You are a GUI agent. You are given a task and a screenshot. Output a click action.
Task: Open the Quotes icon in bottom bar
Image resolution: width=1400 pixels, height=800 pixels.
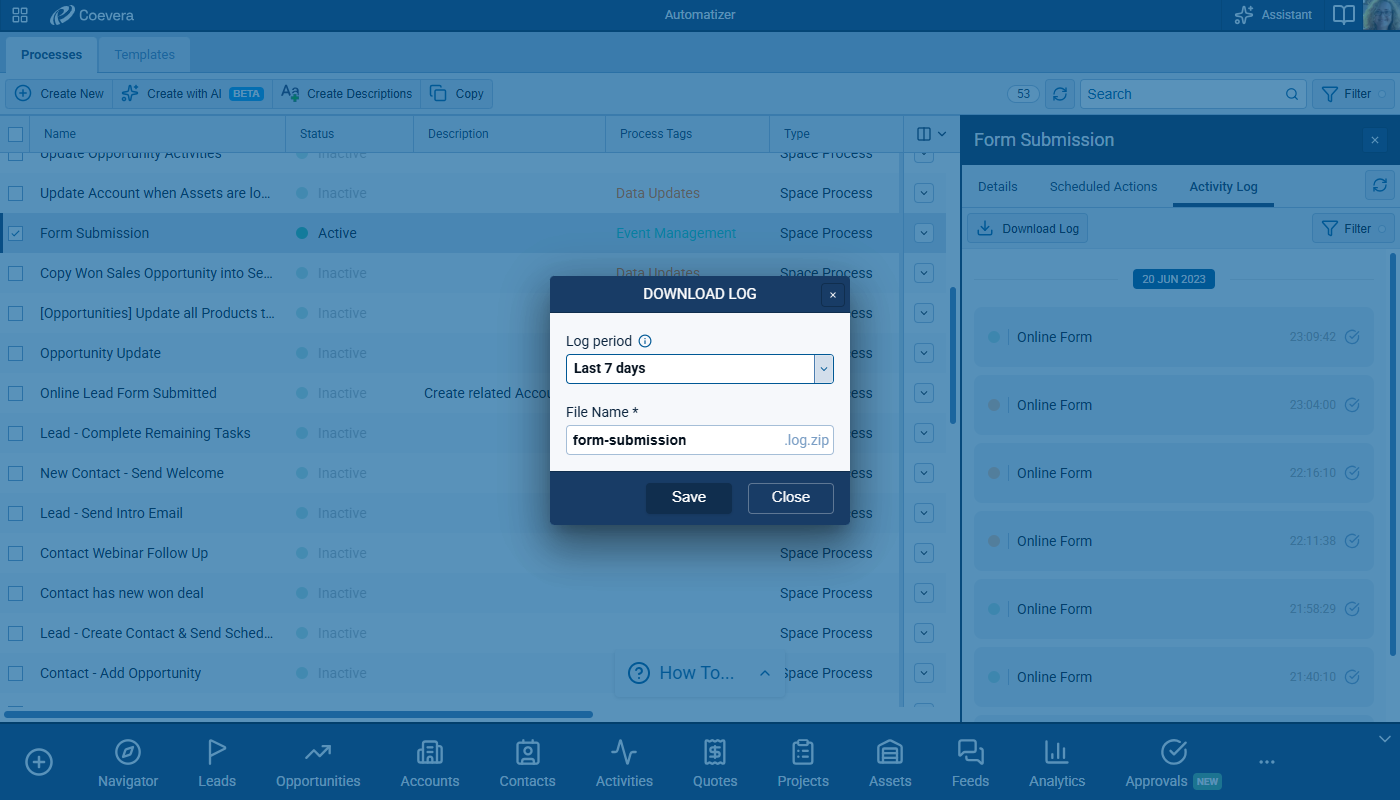click(715, 752)
